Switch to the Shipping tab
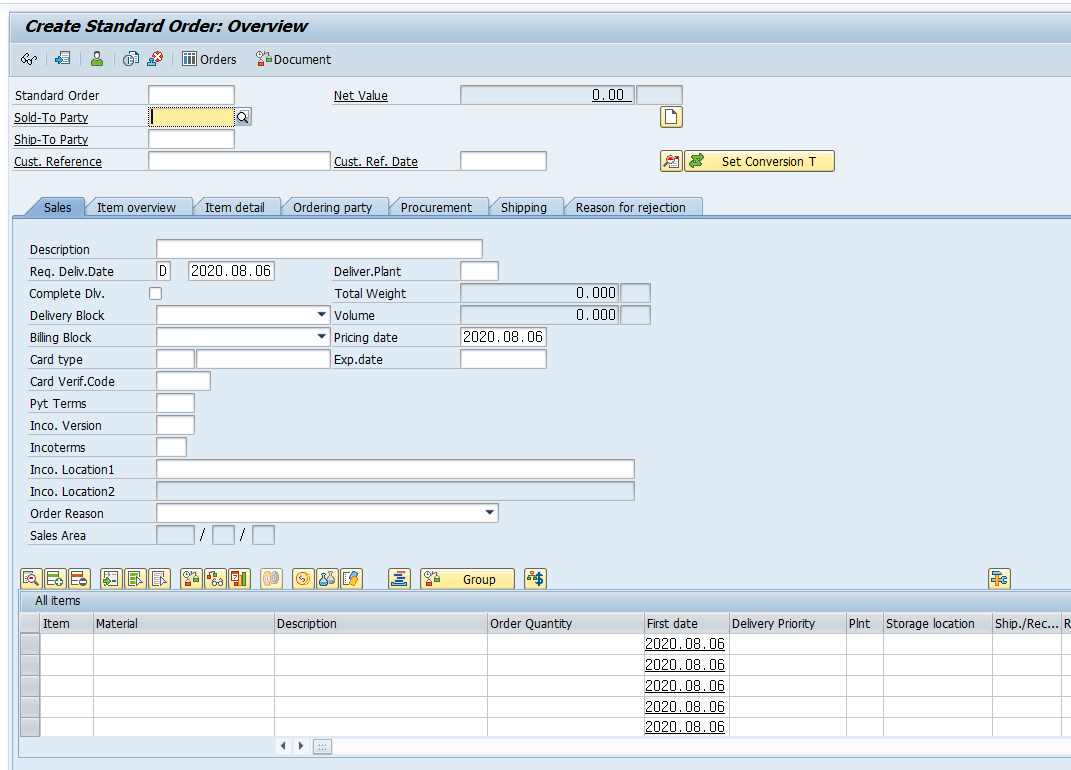The height and width of the screenshot is (770, 1071). click(526, 207)
